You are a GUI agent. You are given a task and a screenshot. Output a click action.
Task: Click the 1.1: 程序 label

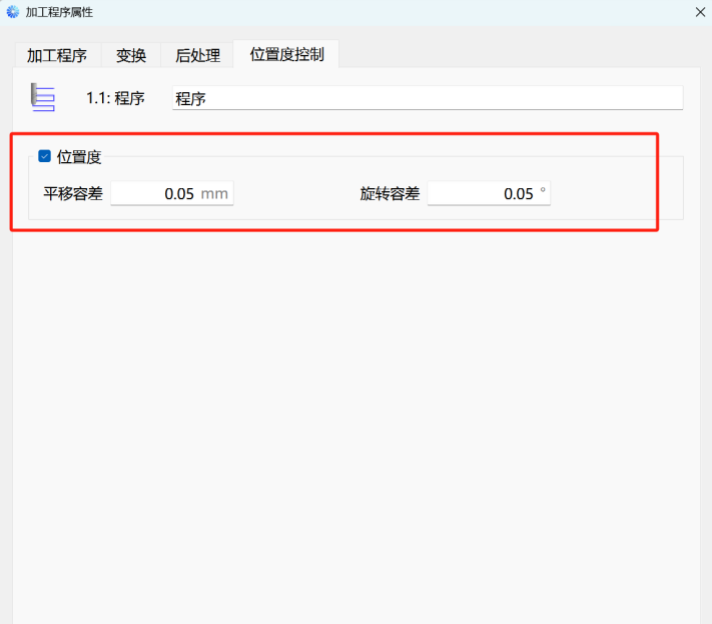point(115,98)
